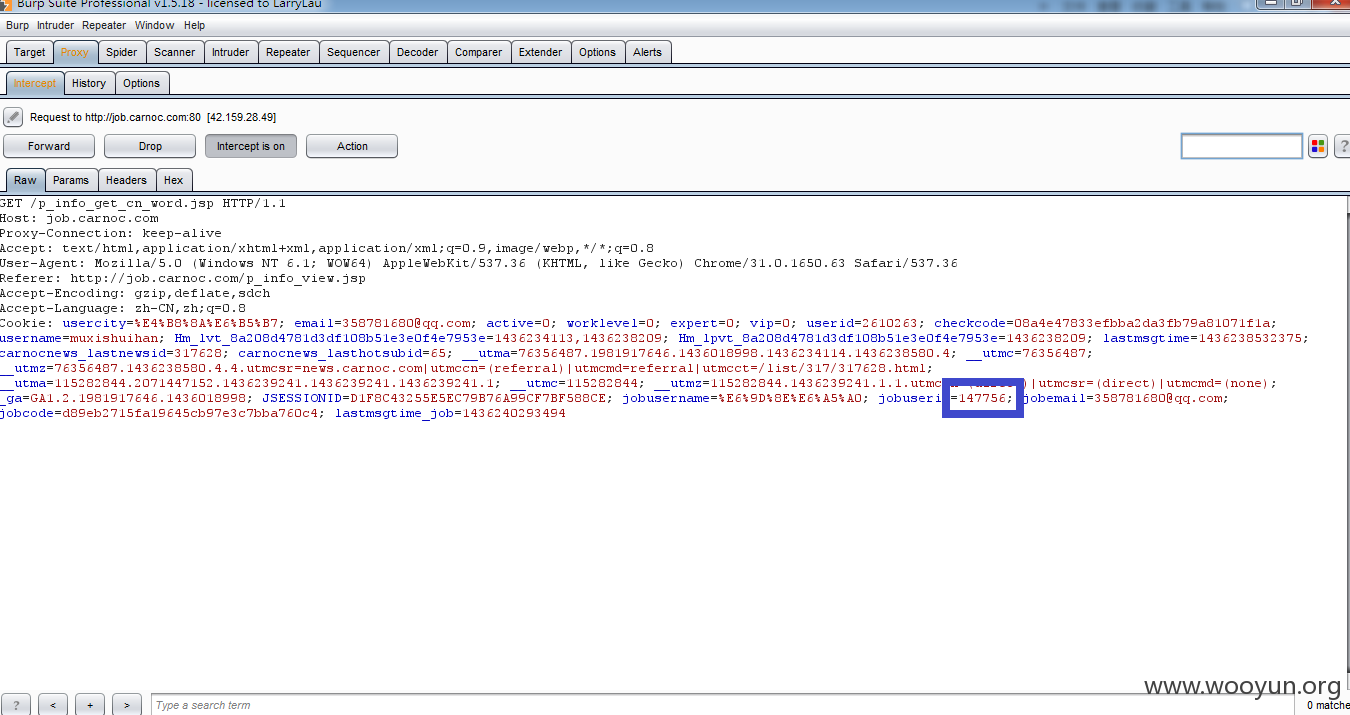Image resolution: width=1350 pixels, height=715 pixels.
Task: Switch to the Hex view tab
Action: [x=174, y=180]
